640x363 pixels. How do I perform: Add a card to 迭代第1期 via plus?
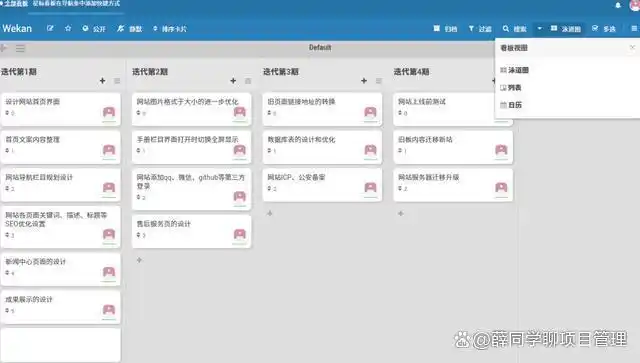[x=102, y=81]
